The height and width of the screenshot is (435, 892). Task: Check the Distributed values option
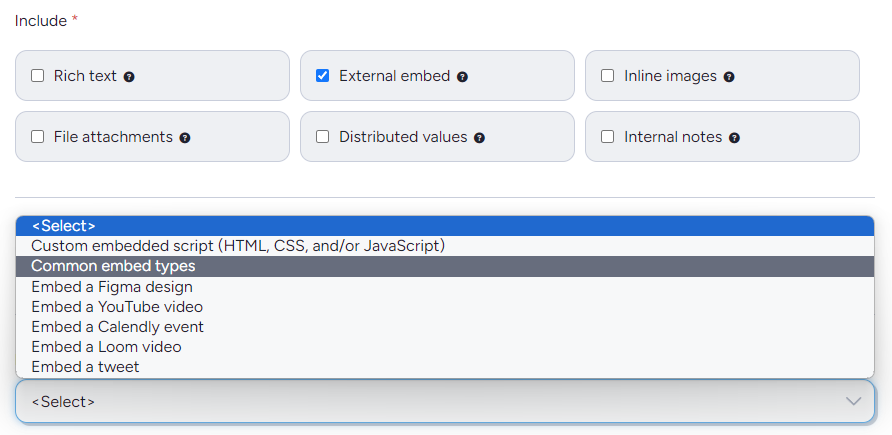[x=323, y=137]
